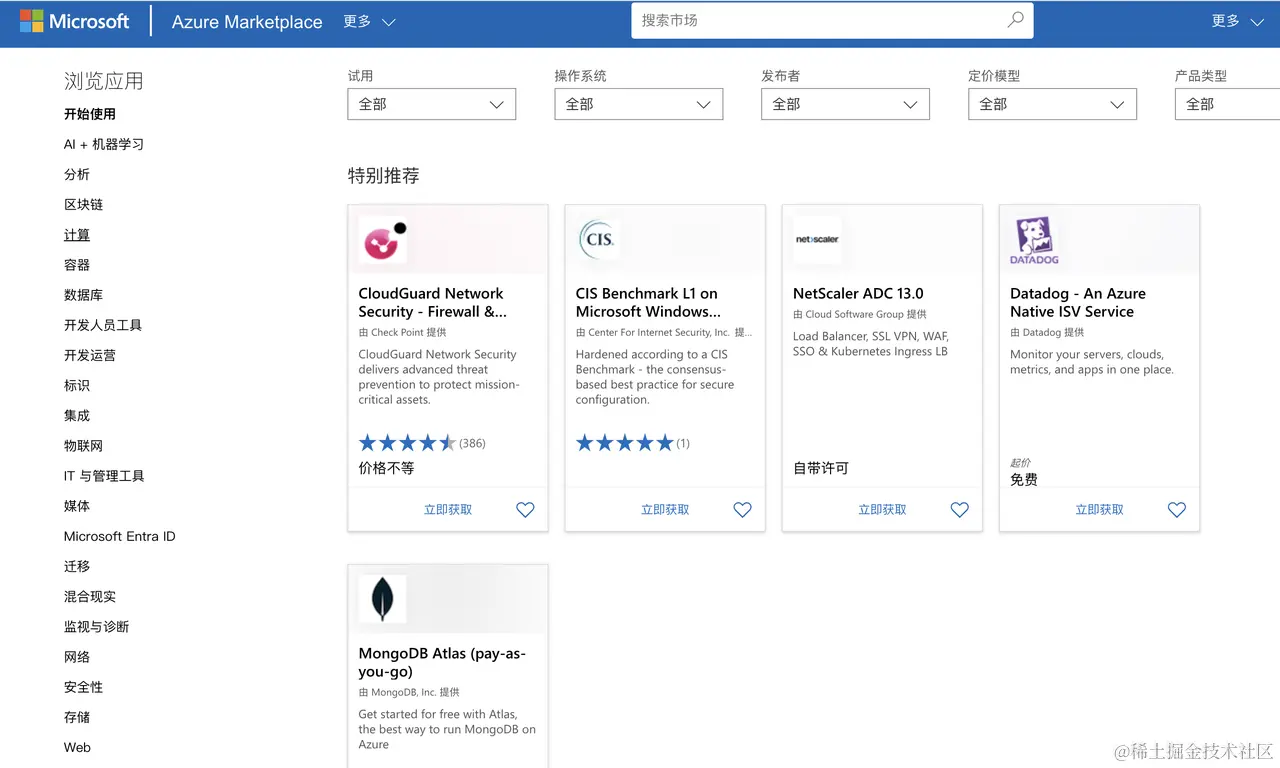
Task: Click 立即获取 for CIS Benchmark L1
Action: coord(664,509)
